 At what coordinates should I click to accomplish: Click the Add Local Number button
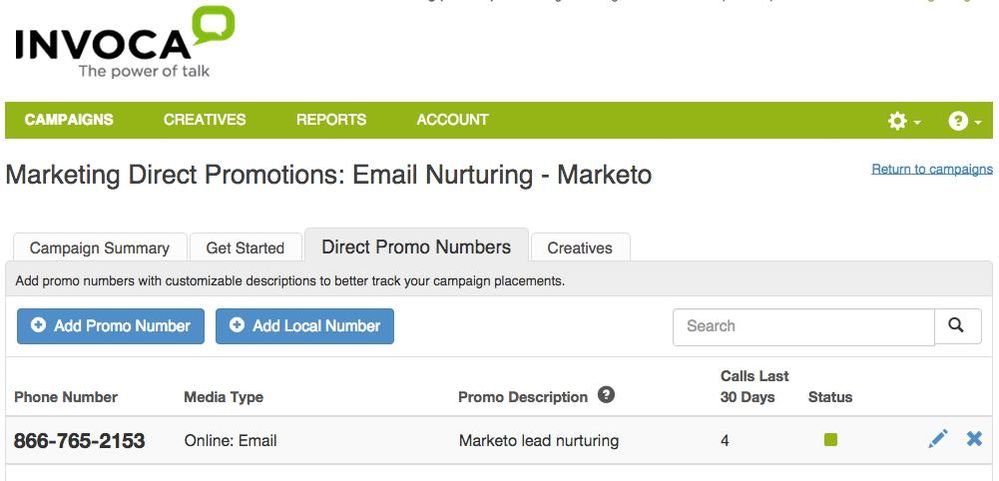[305, 326]
